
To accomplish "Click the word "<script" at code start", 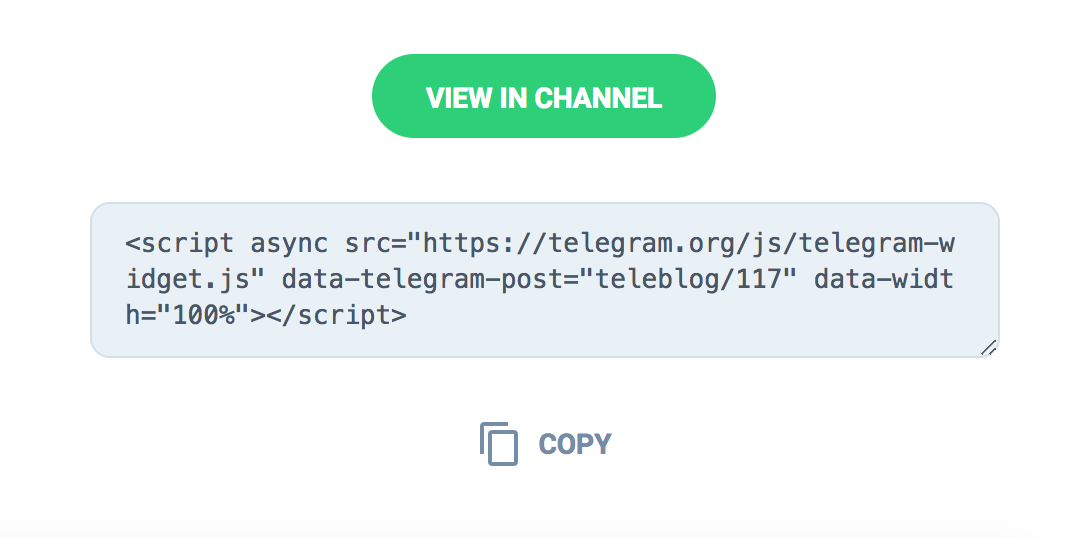I will click(179, 244).
